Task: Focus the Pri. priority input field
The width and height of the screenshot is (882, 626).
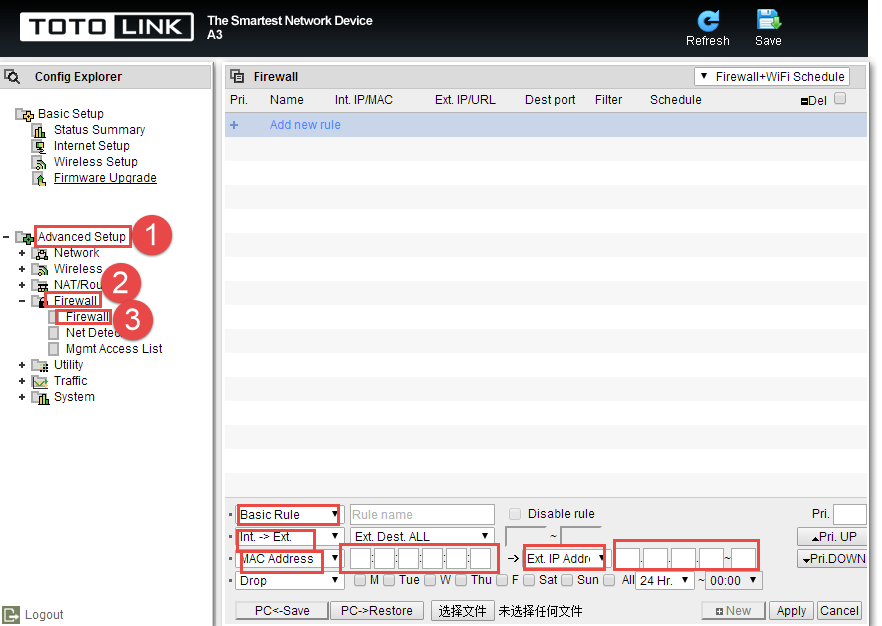Action: (849, 514)
